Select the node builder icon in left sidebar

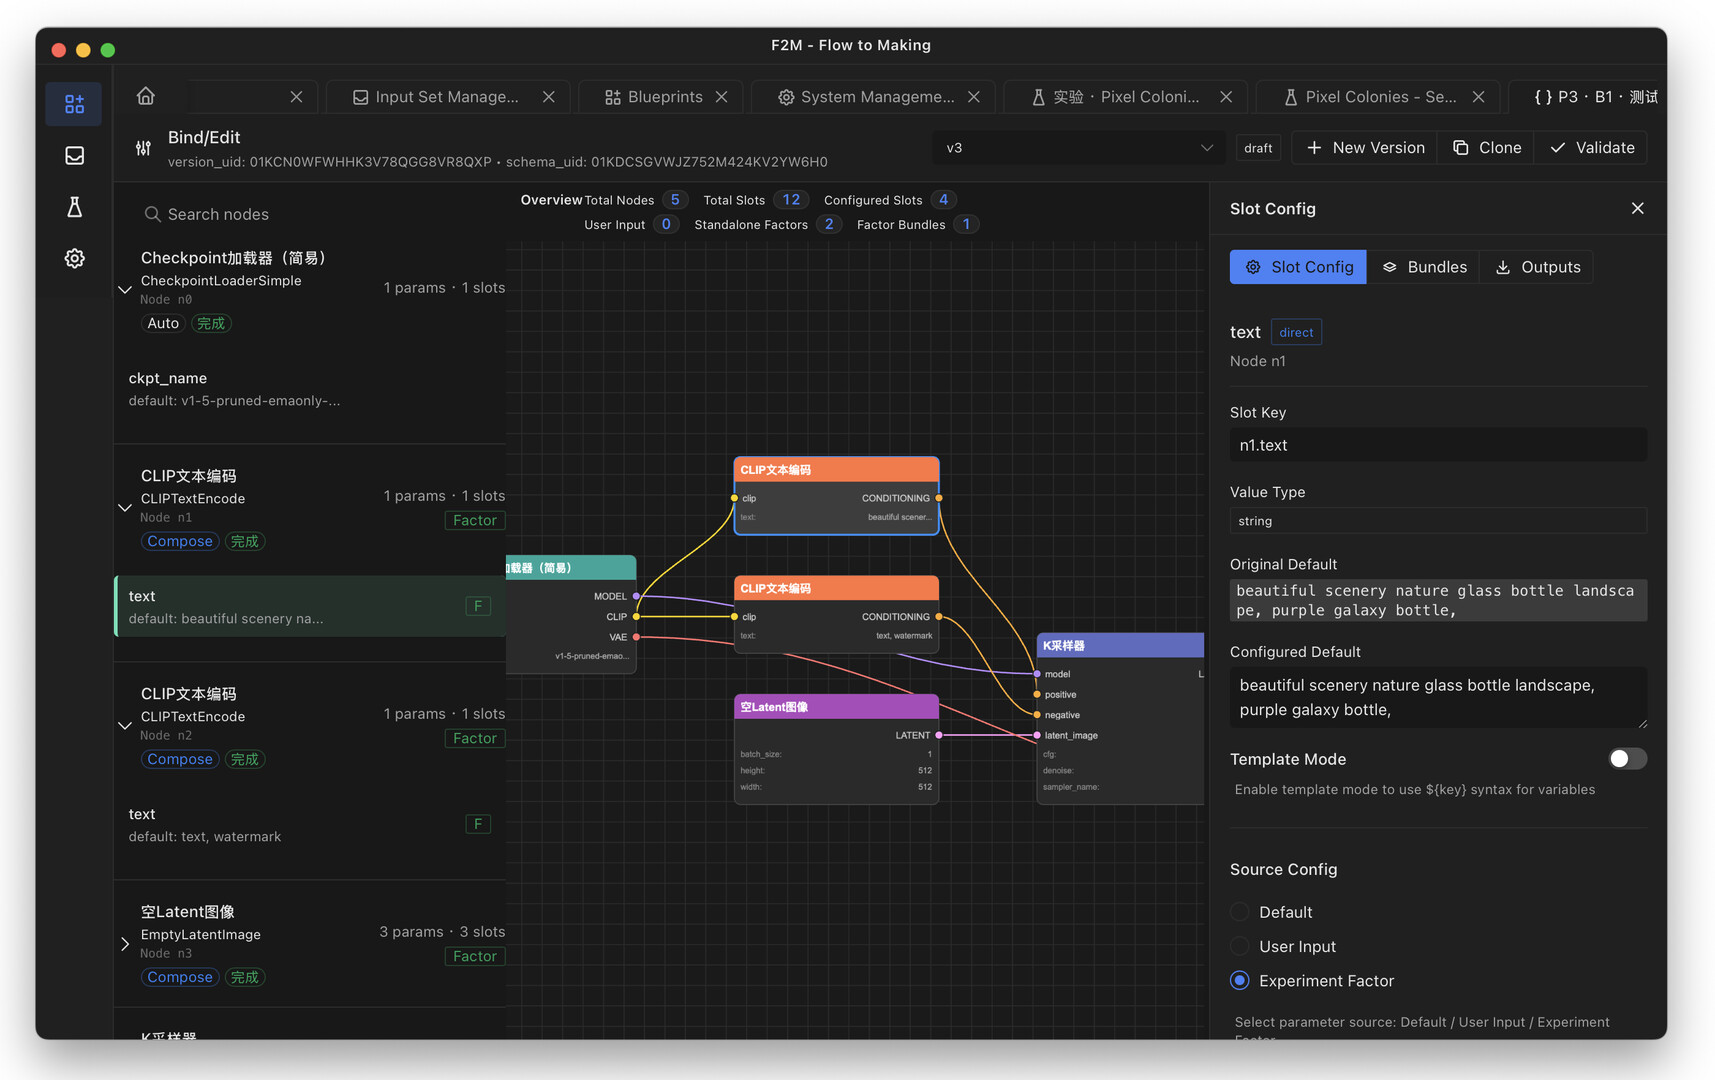tap(73, 103)
